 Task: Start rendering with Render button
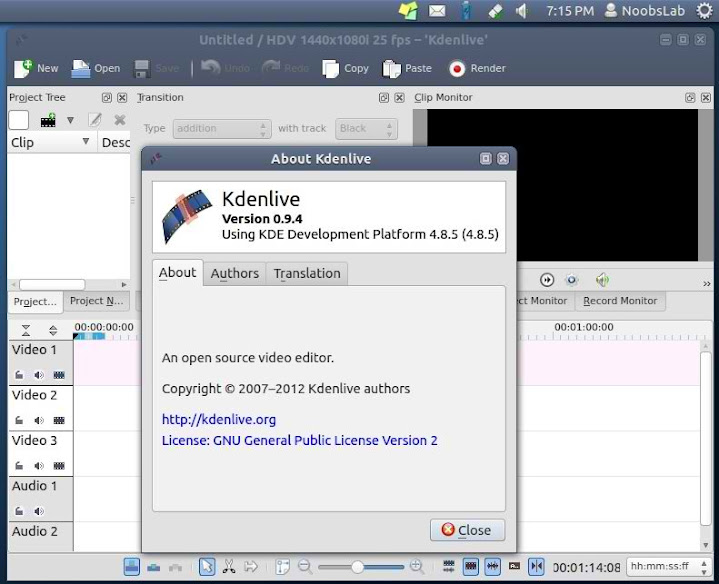pos(477,68)
